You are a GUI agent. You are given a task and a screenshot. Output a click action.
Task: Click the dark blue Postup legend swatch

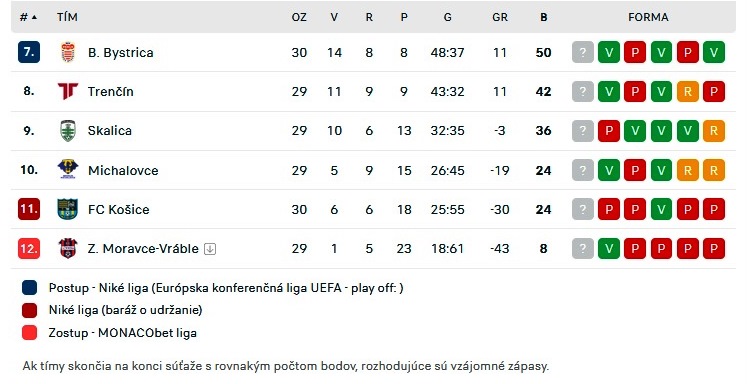[30, 288]
